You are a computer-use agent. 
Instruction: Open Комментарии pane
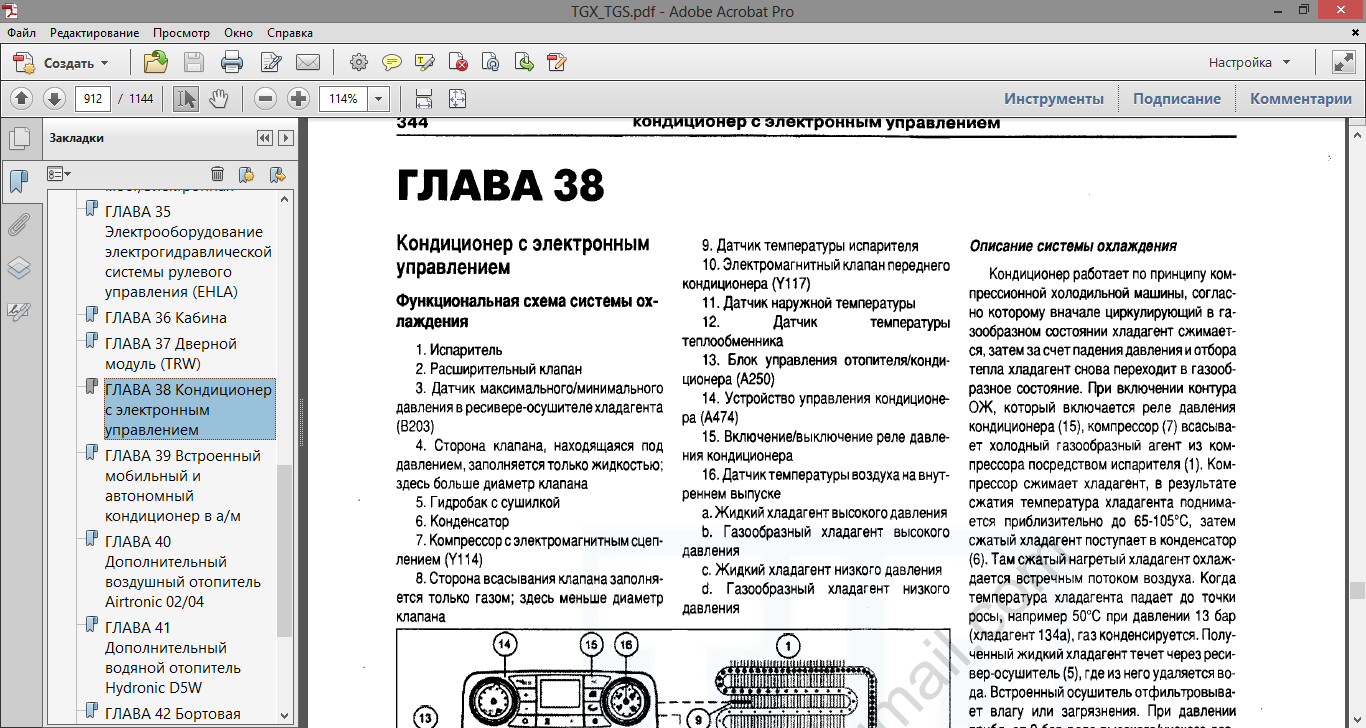point(1300,98)
